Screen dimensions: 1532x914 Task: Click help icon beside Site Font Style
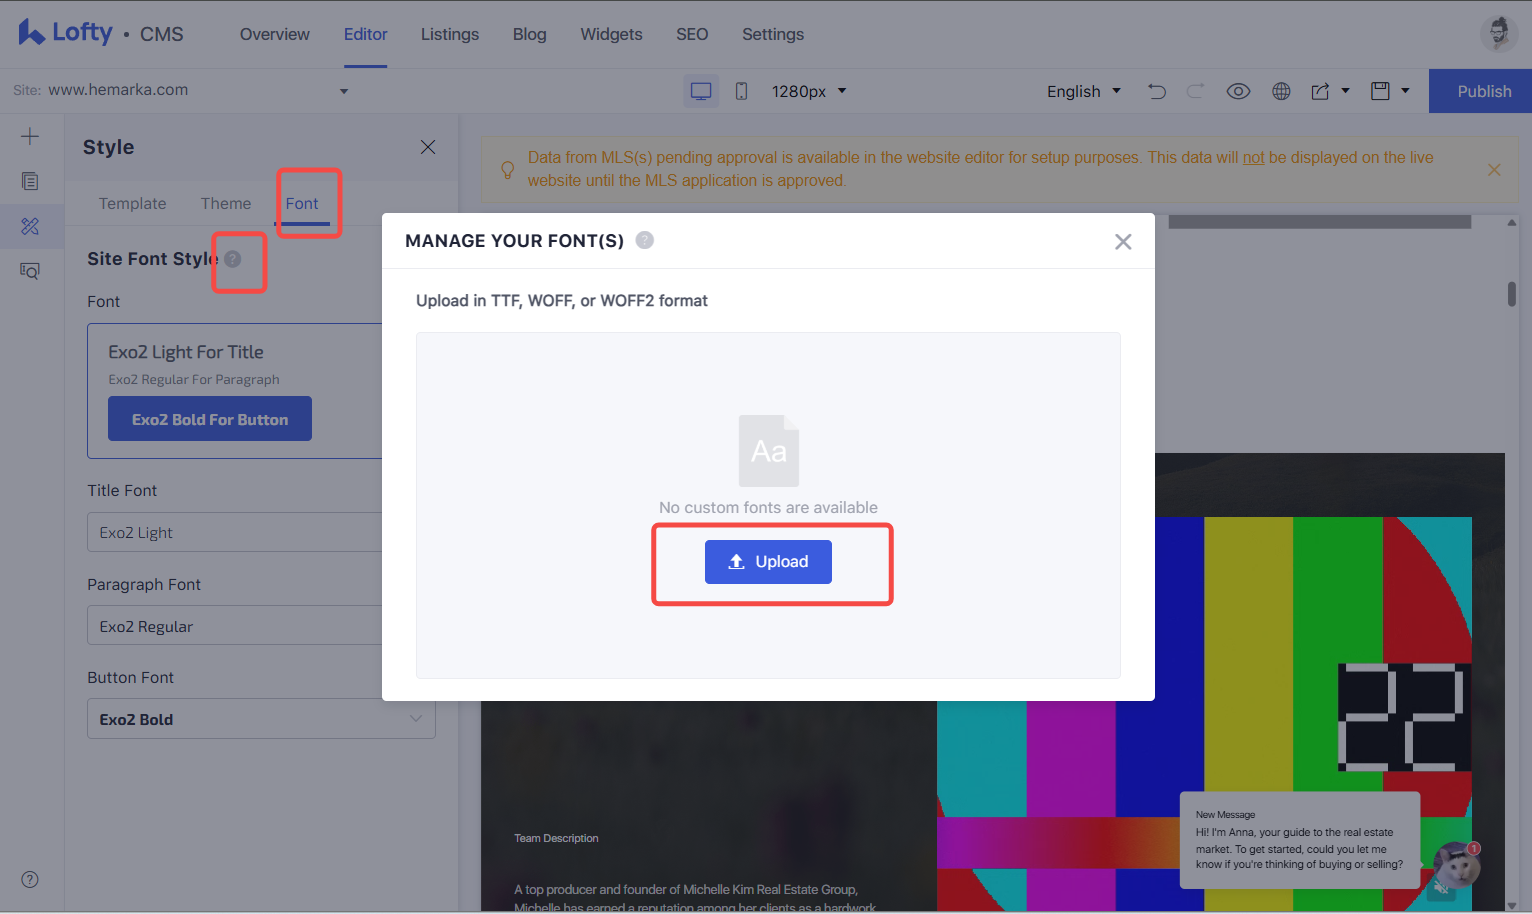point(233,259)
